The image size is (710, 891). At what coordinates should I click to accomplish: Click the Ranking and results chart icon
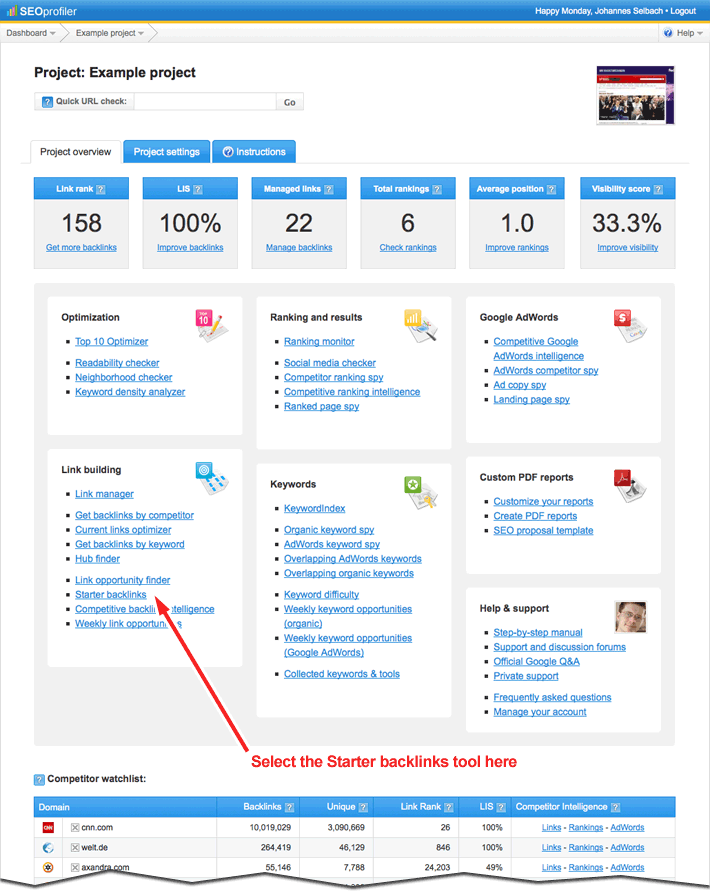(x=421, y=325)
